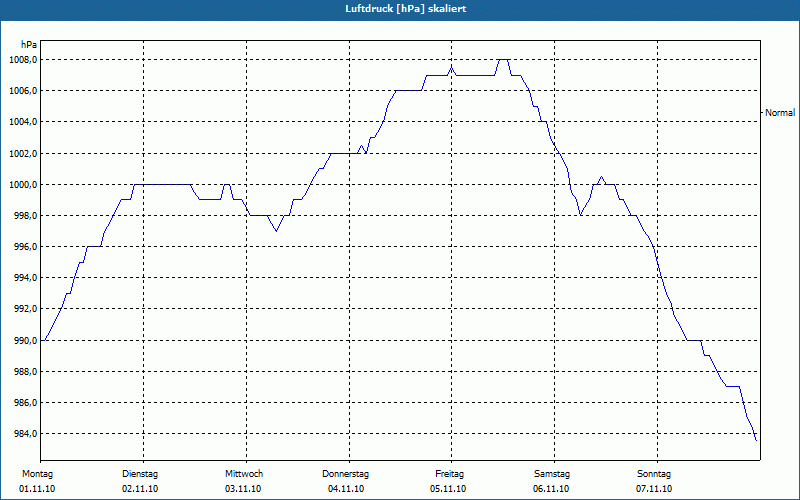This screenshot has height=500, width=800.
Task: Click the 'Montag' day label
Action: click(37, 474)
